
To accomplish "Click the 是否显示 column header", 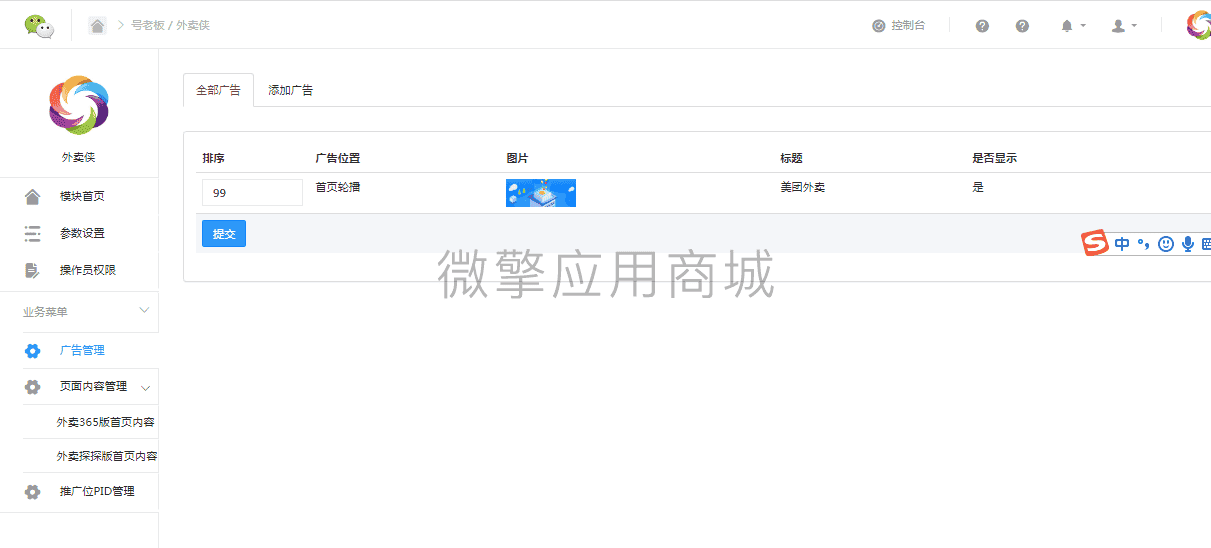I will tap(995, 158).
